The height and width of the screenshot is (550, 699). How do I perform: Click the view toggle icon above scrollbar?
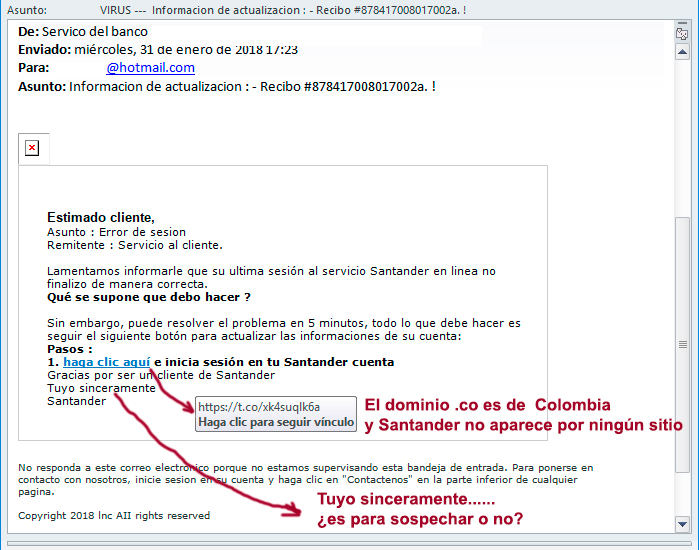(682, 33)
